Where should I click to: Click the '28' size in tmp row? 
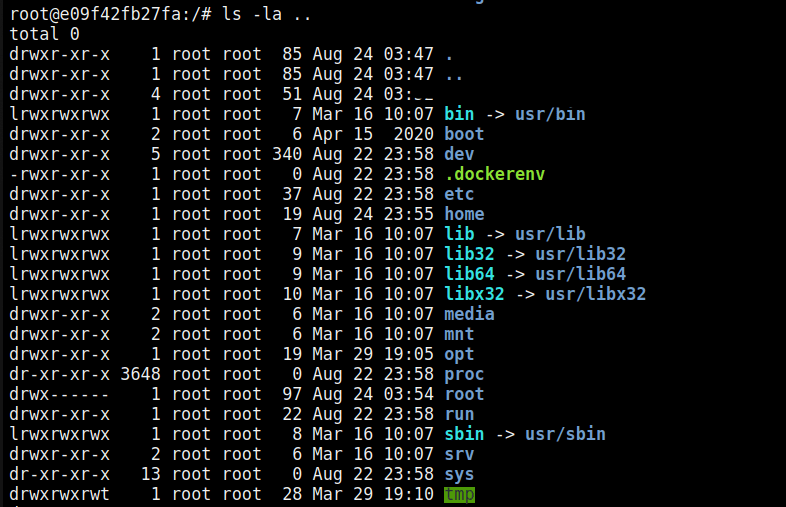(x=292, y=494)
